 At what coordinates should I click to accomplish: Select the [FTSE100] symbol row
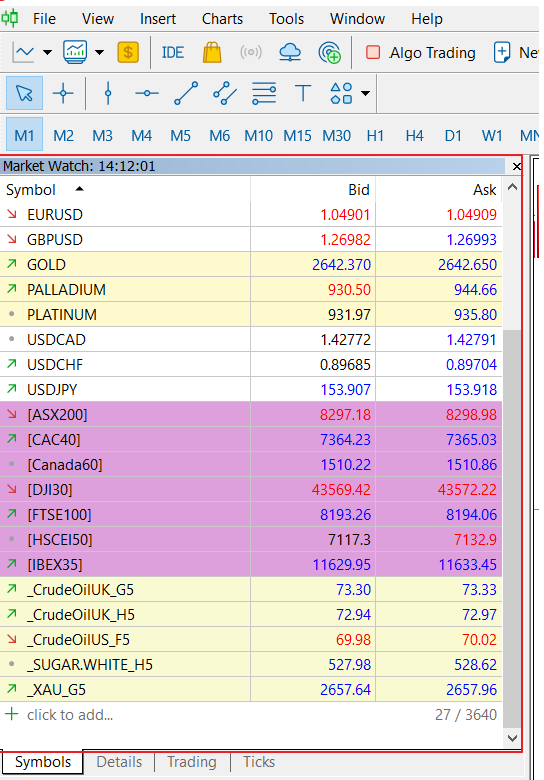coord(251,514)
